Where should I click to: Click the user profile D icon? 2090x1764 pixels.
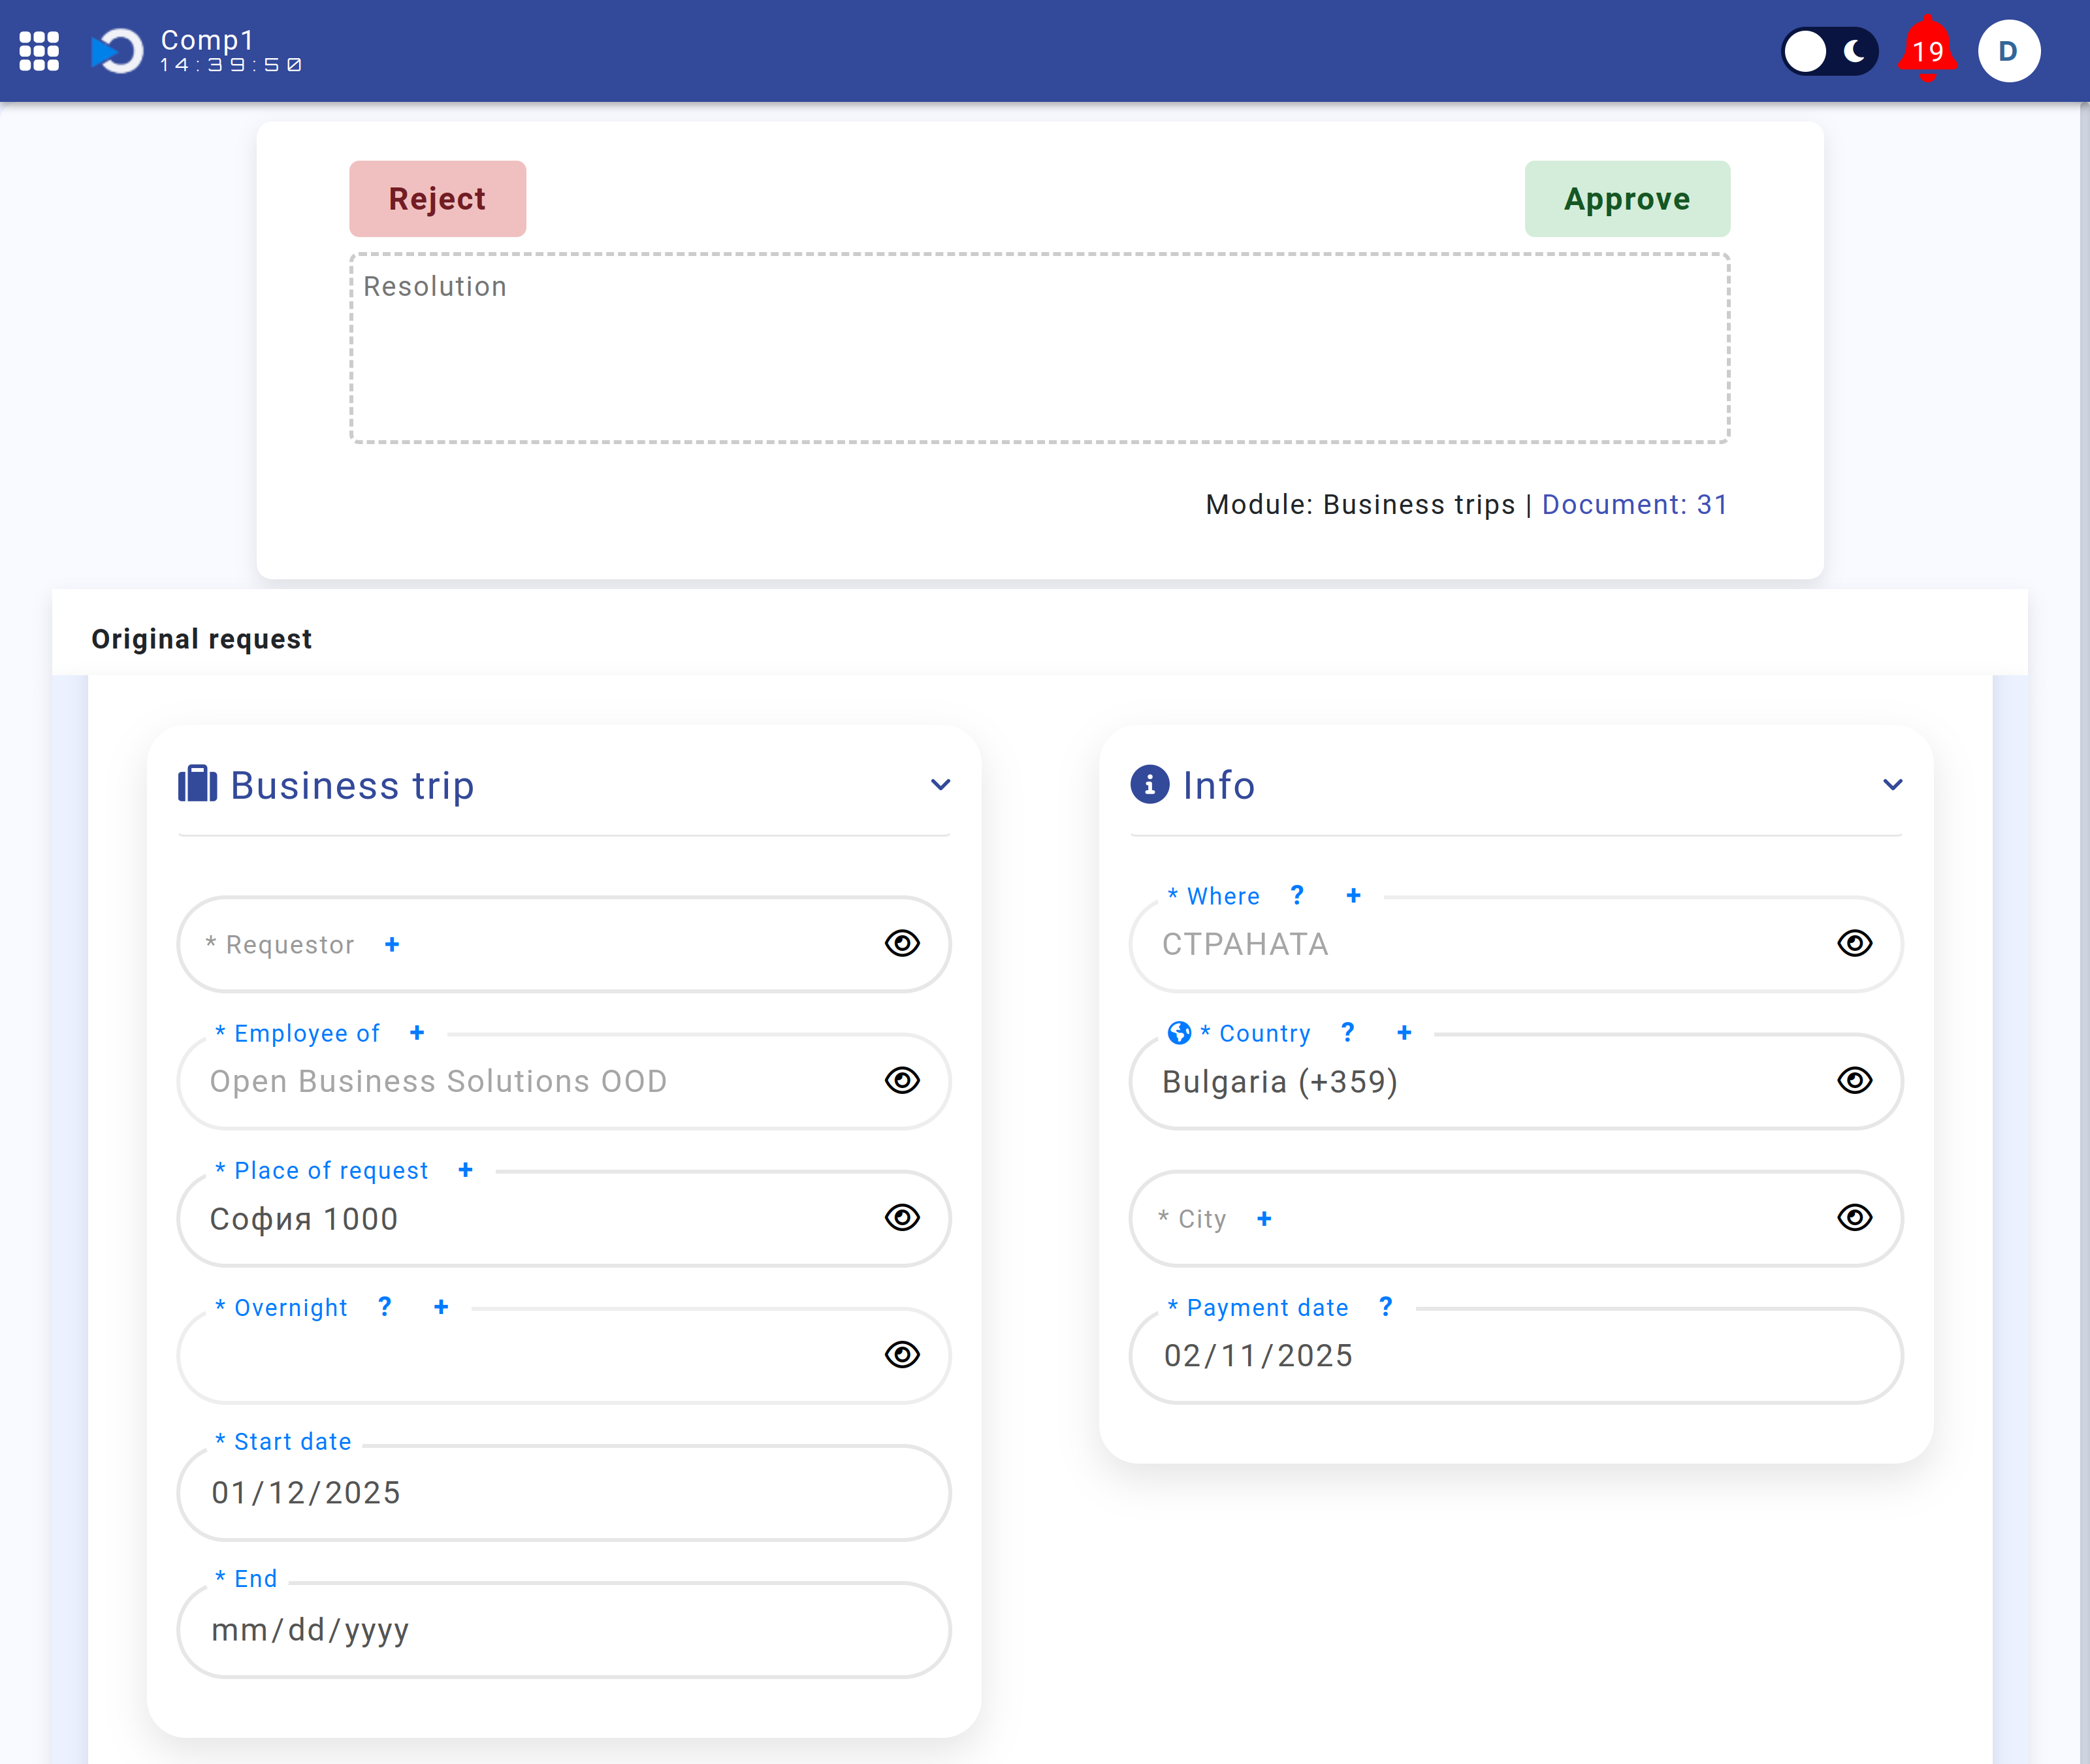coord(2010,51)
